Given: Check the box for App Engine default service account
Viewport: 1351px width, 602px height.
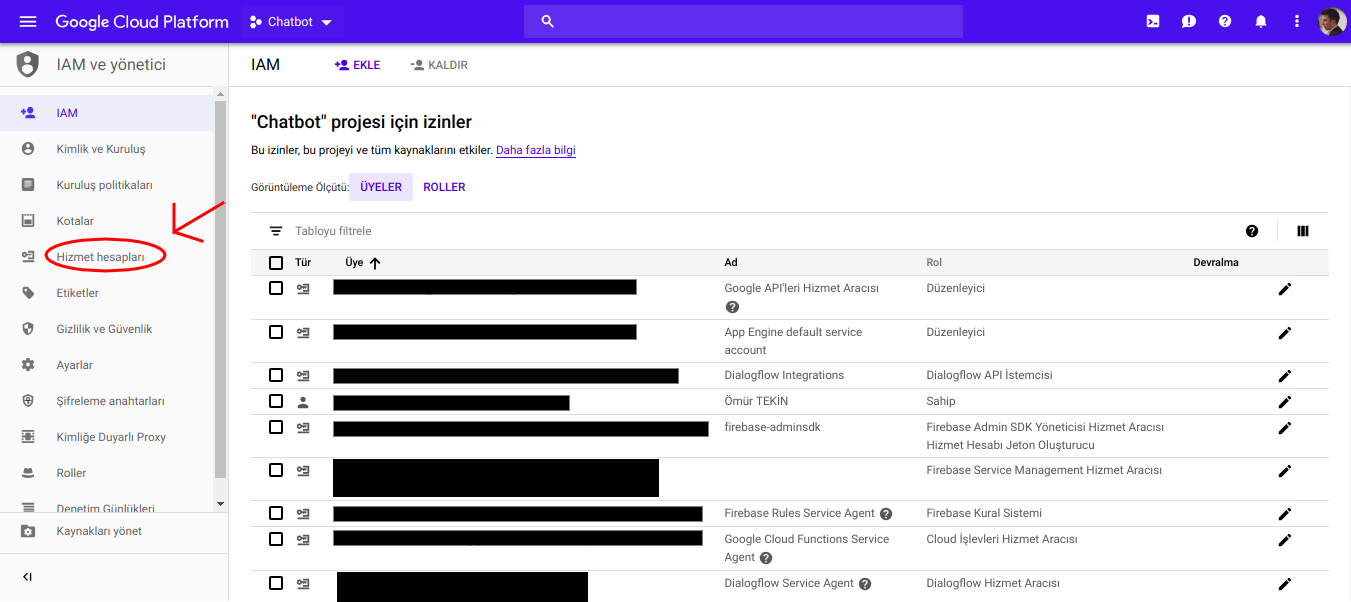Looking at the screenshot, I should tap(276, 332).
